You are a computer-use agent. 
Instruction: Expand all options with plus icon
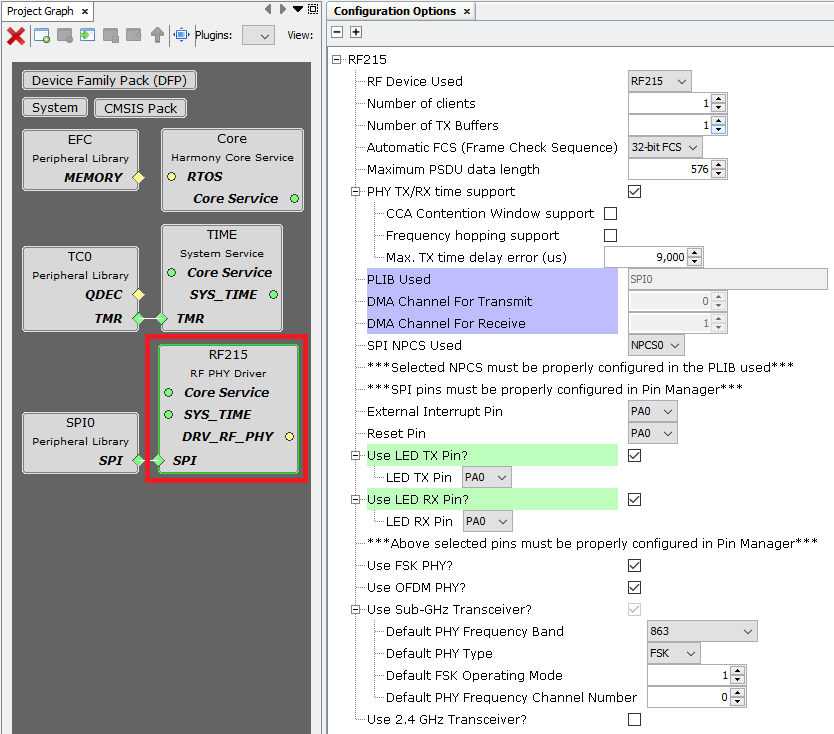356,32
